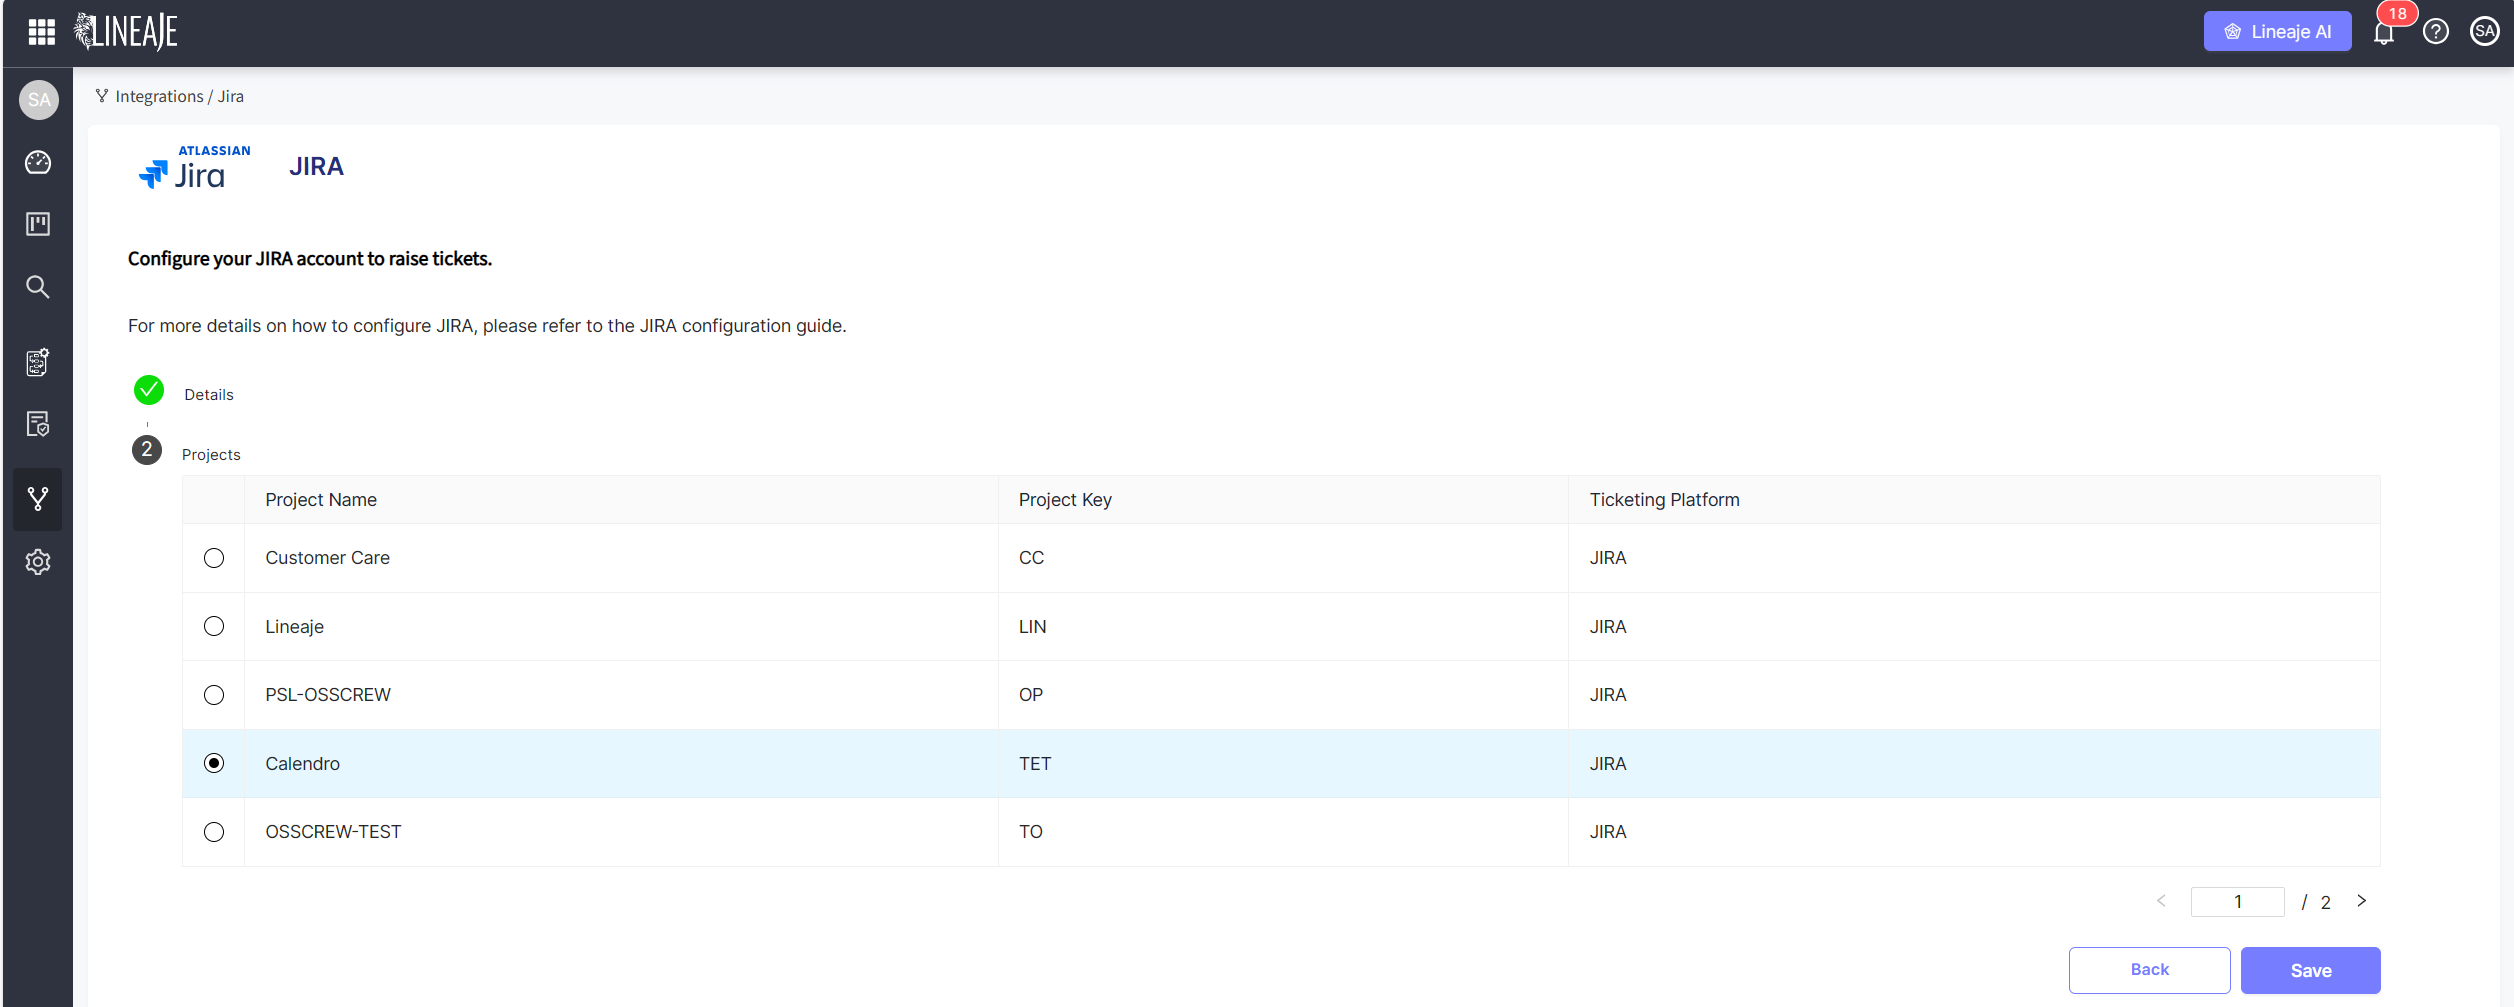Click the Integrations breadcrumb link
The height and width of the screenshot is (1007, 2514).
tap(159, 97)
